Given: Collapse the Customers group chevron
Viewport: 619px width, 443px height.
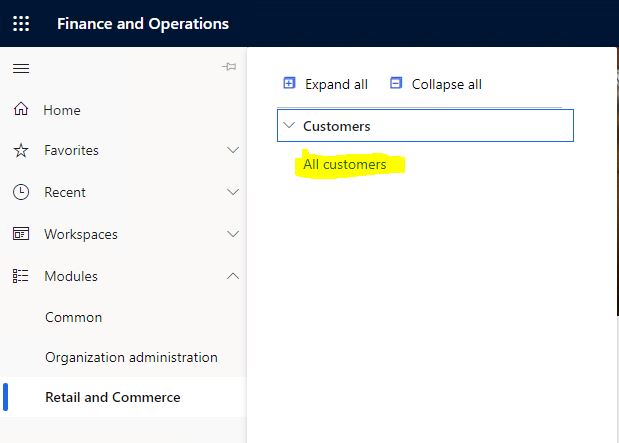Looking at the screenshot, I should tap(289, 126).
